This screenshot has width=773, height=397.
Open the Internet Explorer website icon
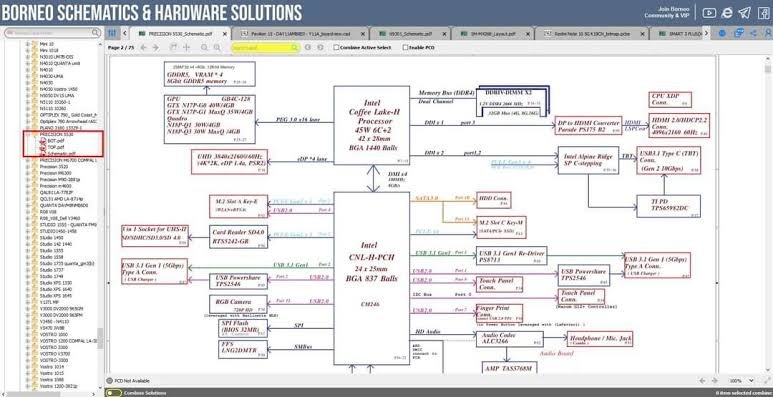(x=727, y=13)
